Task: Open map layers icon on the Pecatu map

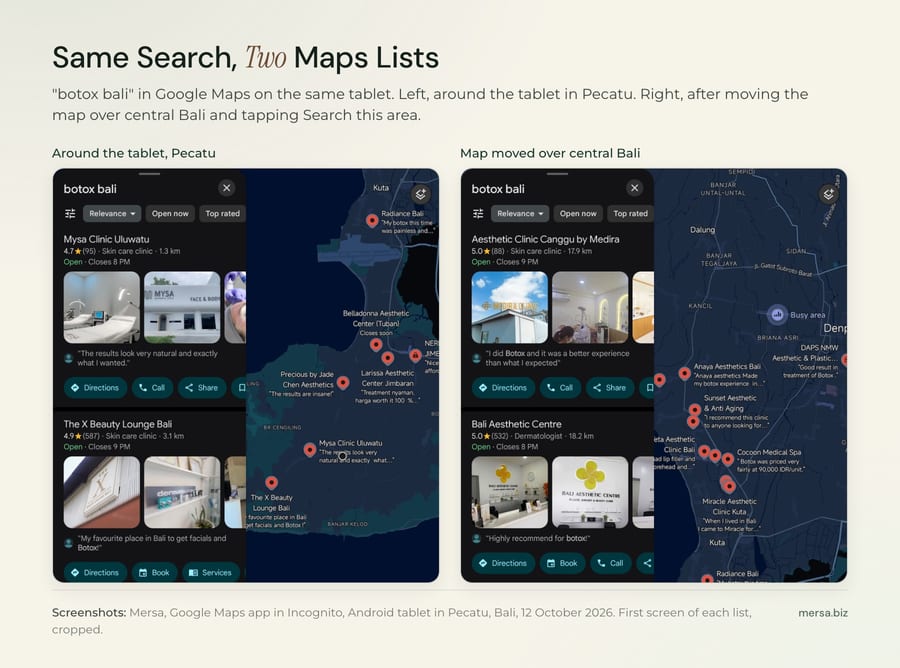Action: (421, 194)
